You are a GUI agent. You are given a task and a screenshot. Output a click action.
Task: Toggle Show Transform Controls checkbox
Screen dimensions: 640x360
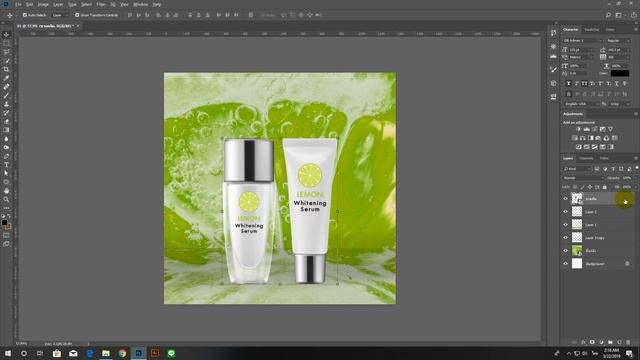click(x=77, y=15)
